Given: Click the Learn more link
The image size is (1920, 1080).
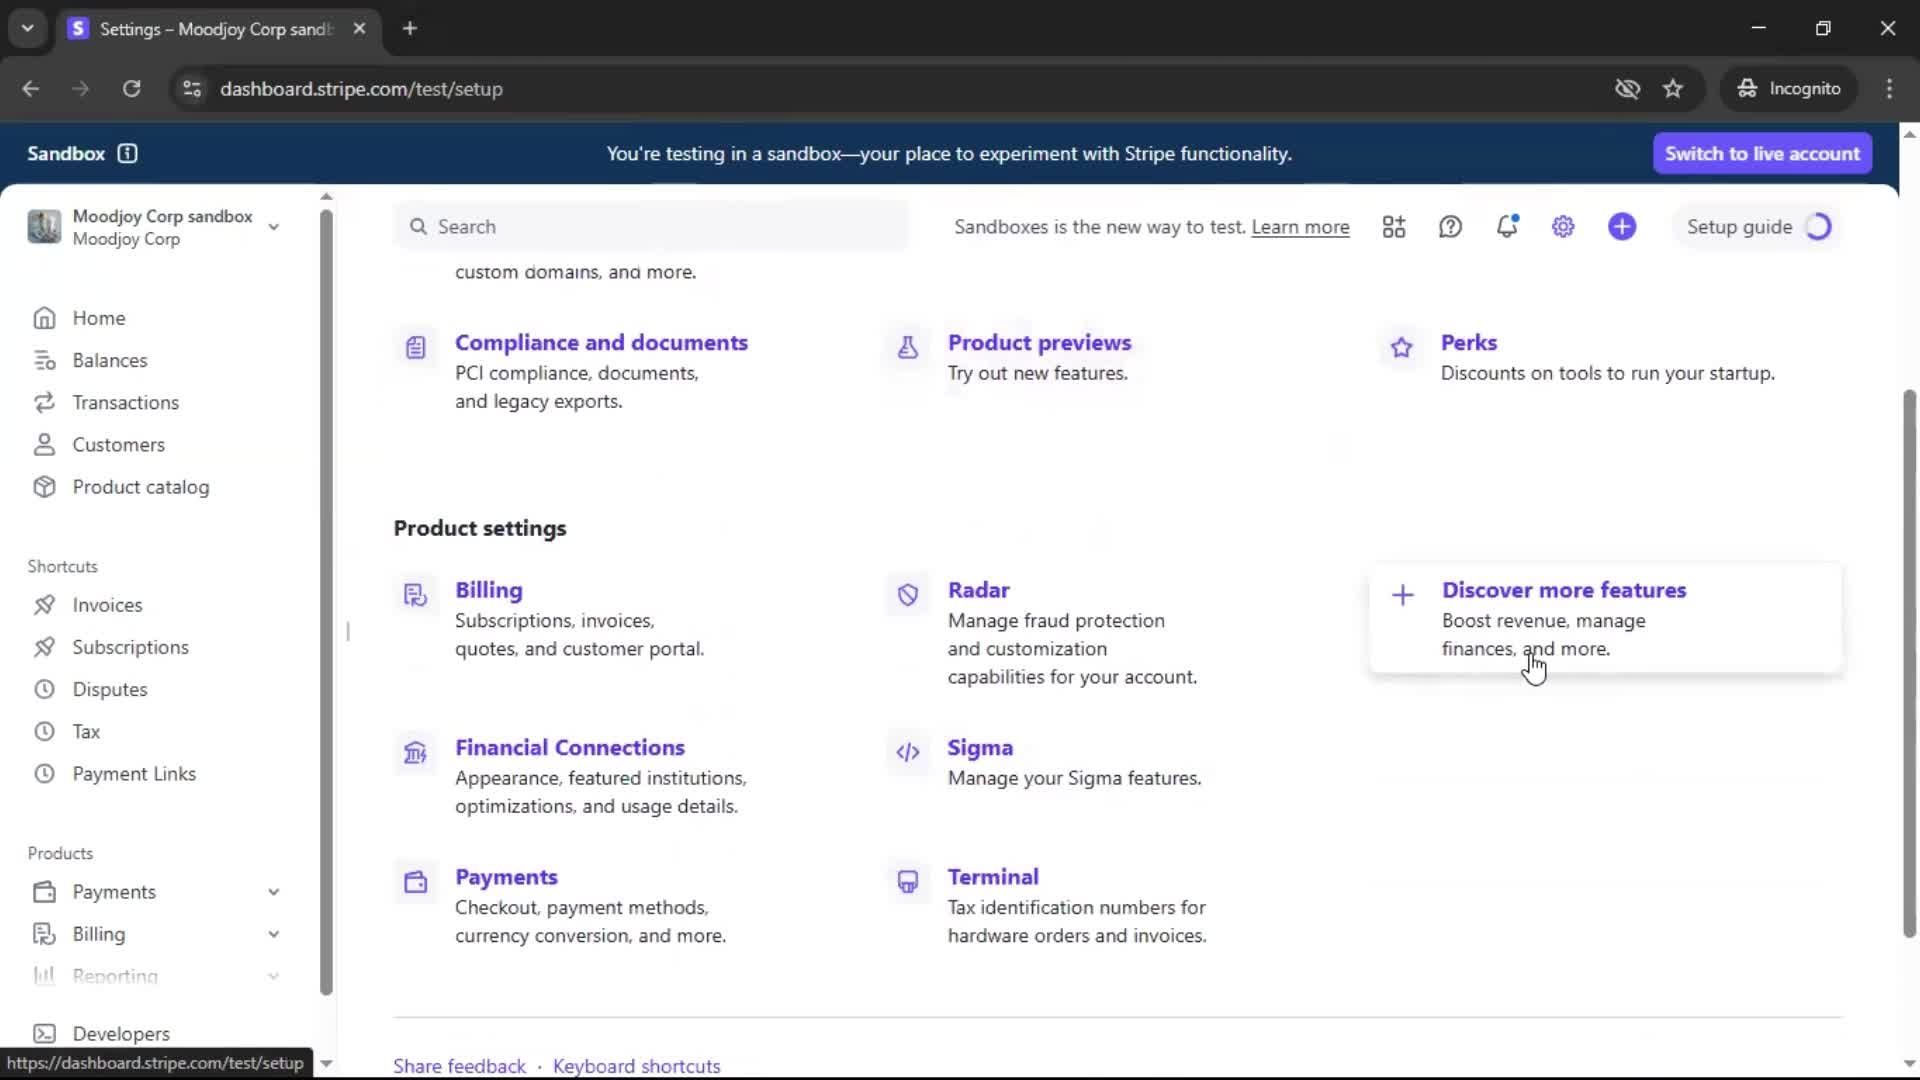Looking at the screenshot, I should (1300, 227).
